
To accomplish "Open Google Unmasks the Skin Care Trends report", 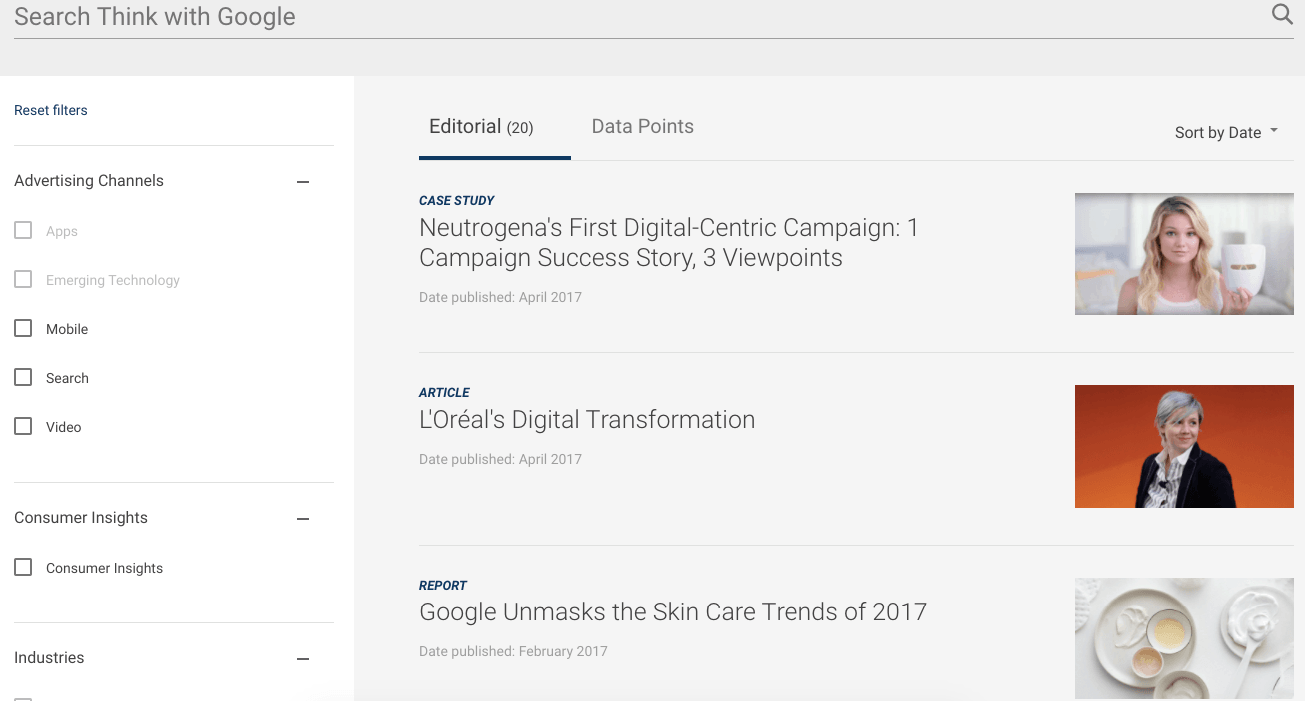I will [x=673, y=612].
